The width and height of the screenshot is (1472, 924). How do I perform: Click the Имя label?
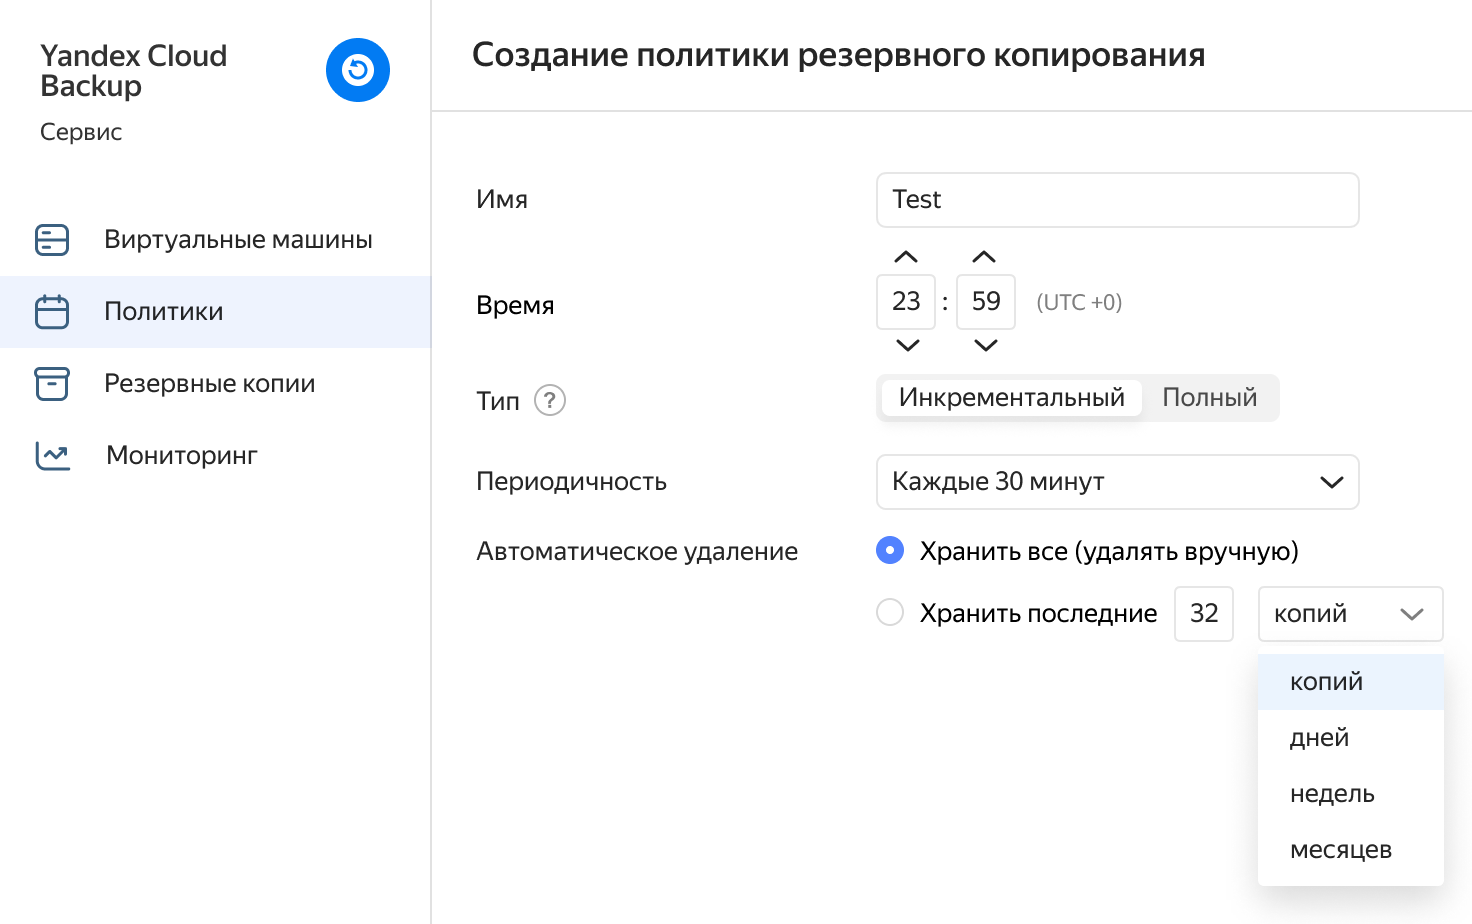pyautogui.click(x=502, y=200)
